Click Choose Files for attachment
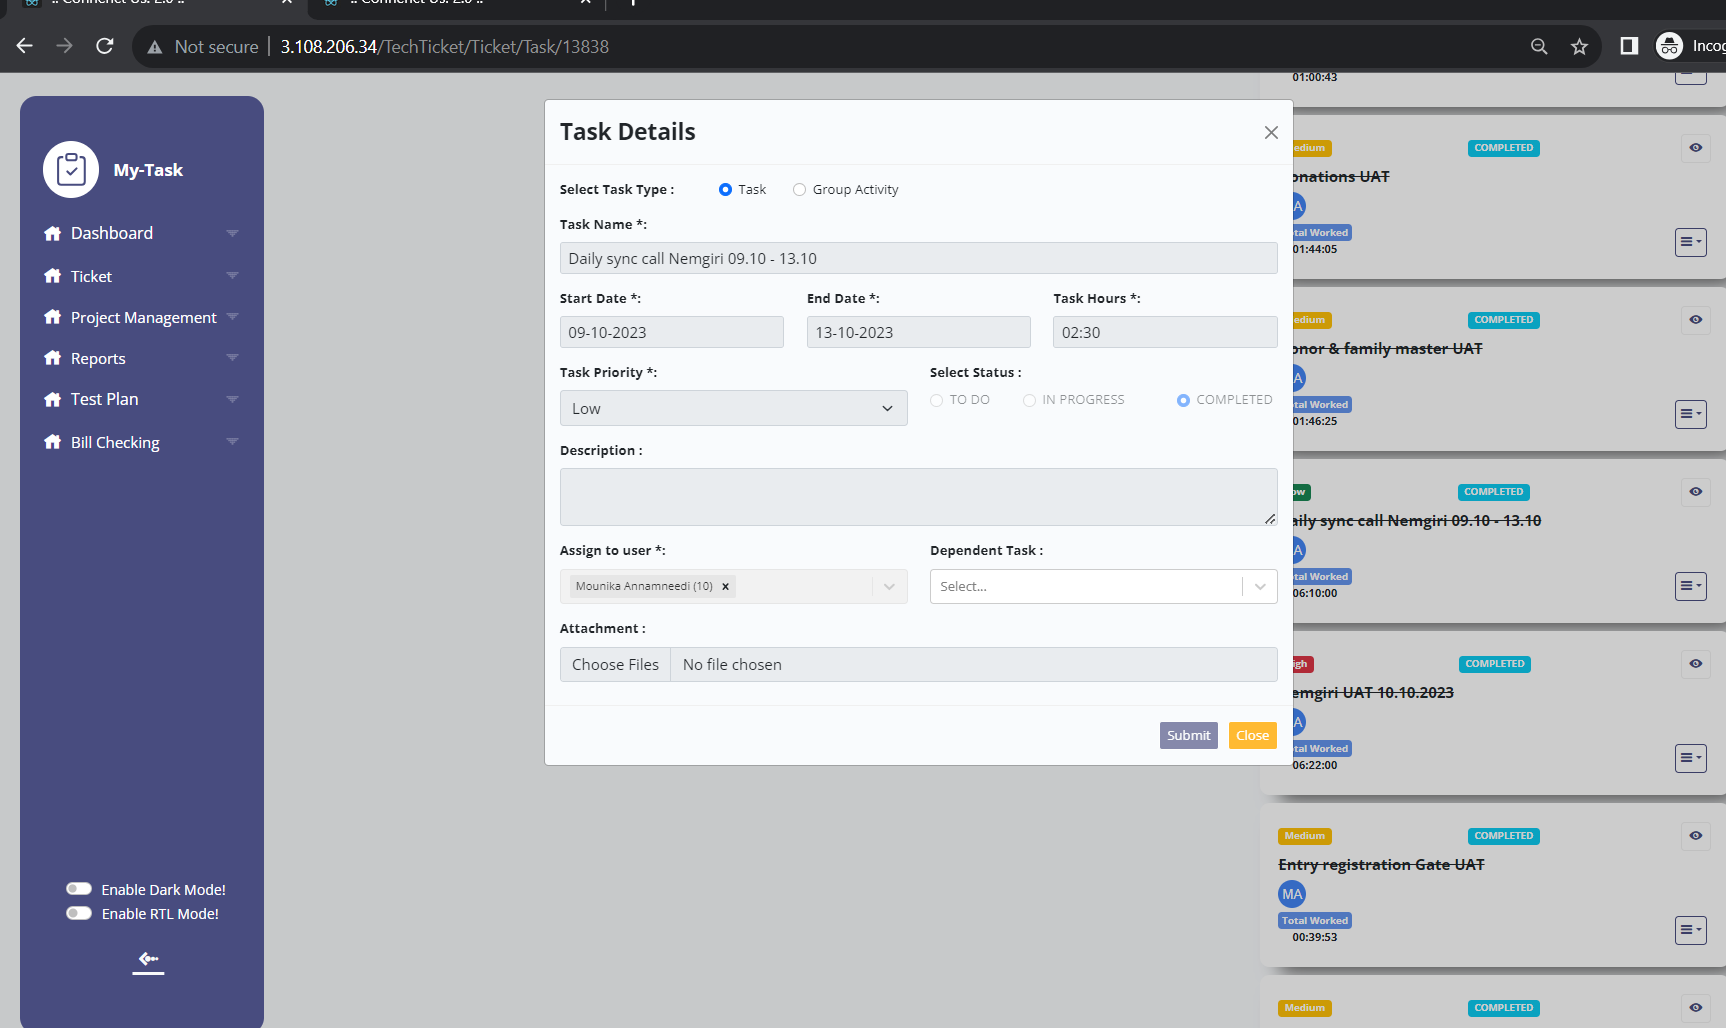 coord(615,665)
